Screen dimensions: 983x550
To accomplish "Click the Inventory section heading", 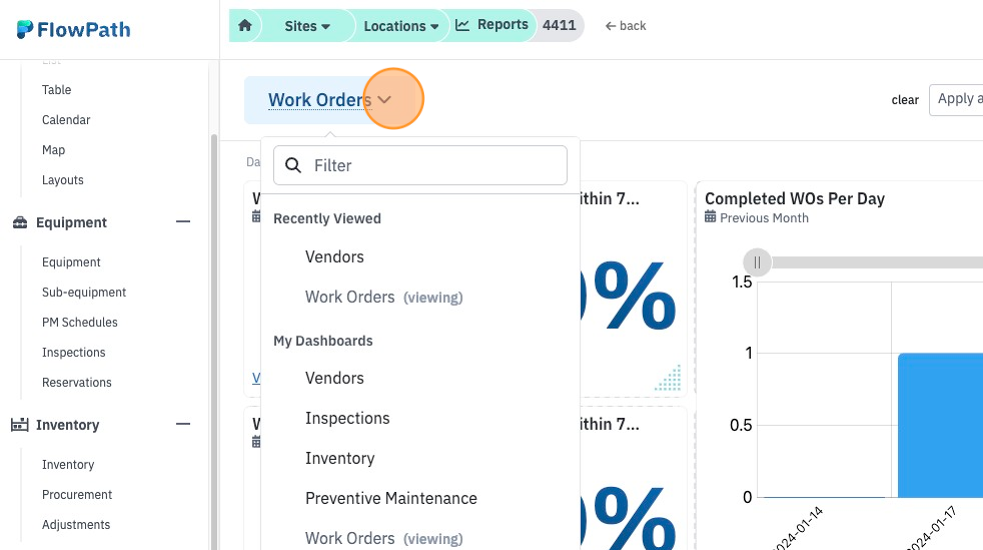I will (x=68, y=425).
